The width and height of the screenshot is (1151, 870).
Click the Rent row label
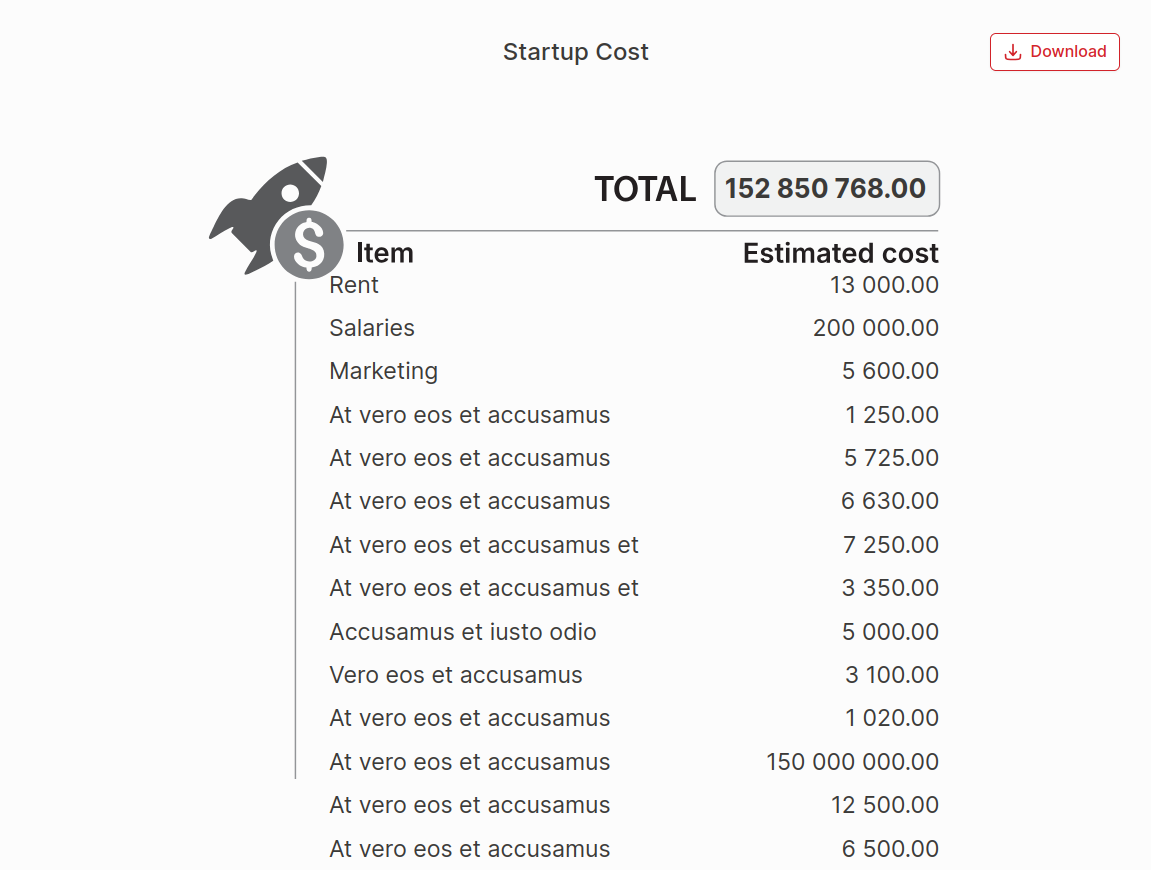[353, 285]
